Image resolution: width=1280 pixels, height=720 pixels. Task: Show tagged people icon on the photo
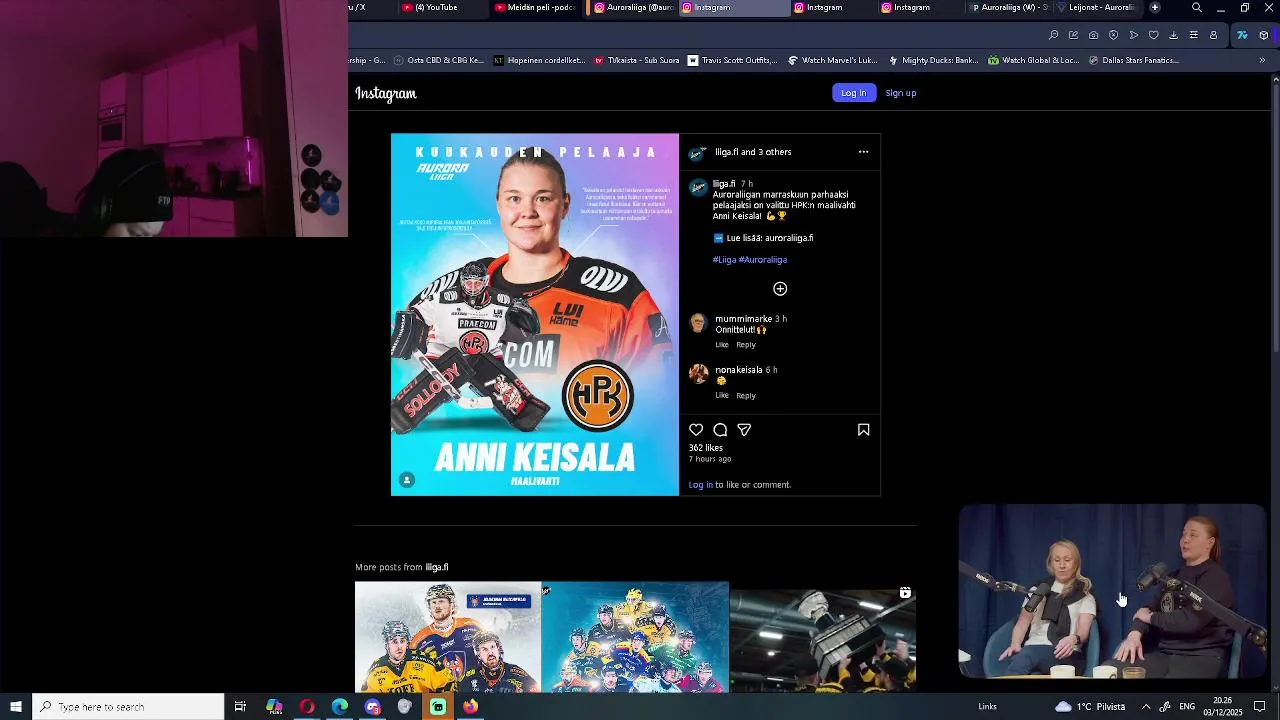pyautogui.click(x=407, y=480)
